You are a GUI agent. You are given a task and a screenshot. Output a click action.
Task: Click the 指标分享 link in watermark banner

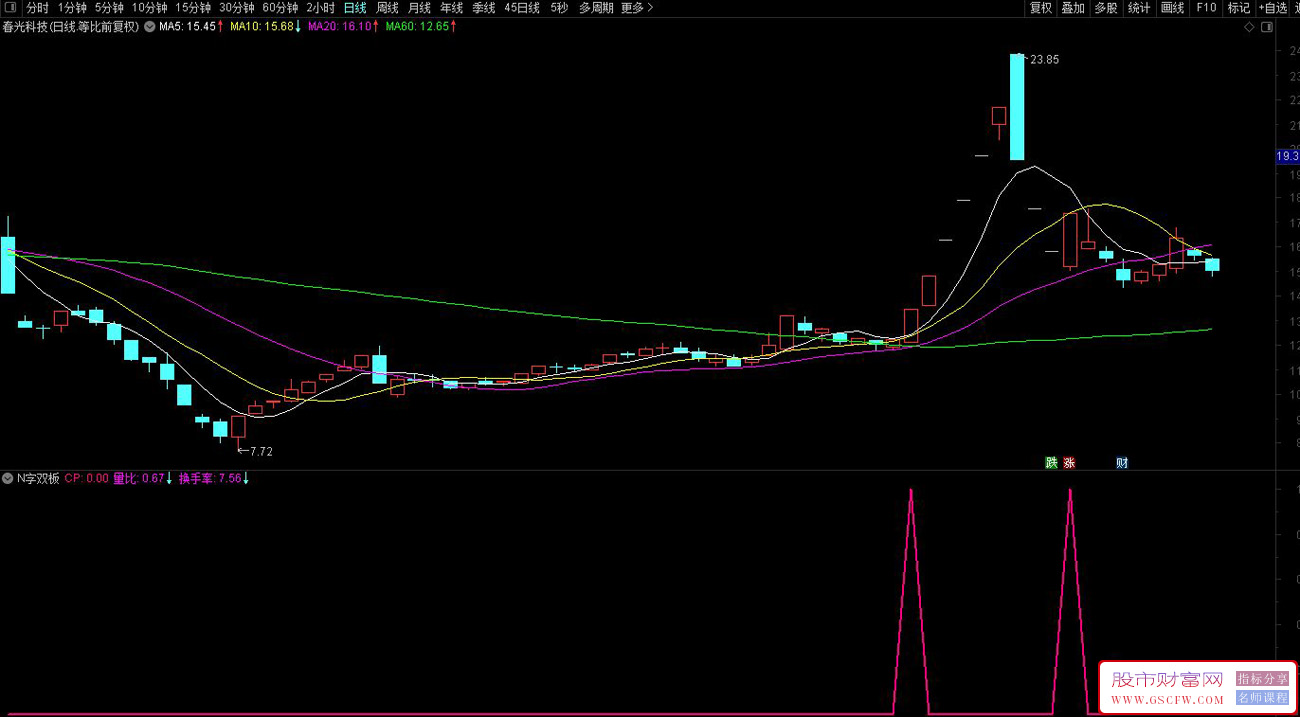tap(1263, 679)
